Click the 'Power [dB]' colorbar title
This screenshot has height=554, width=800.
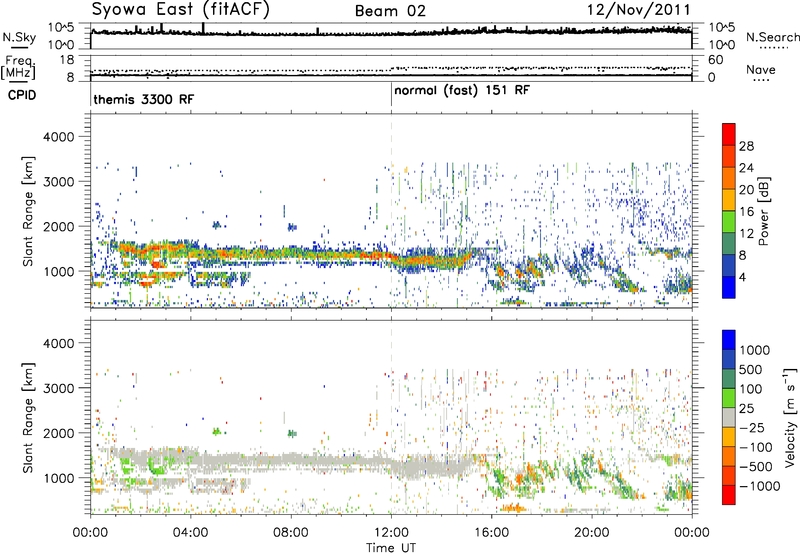[763, 211]
